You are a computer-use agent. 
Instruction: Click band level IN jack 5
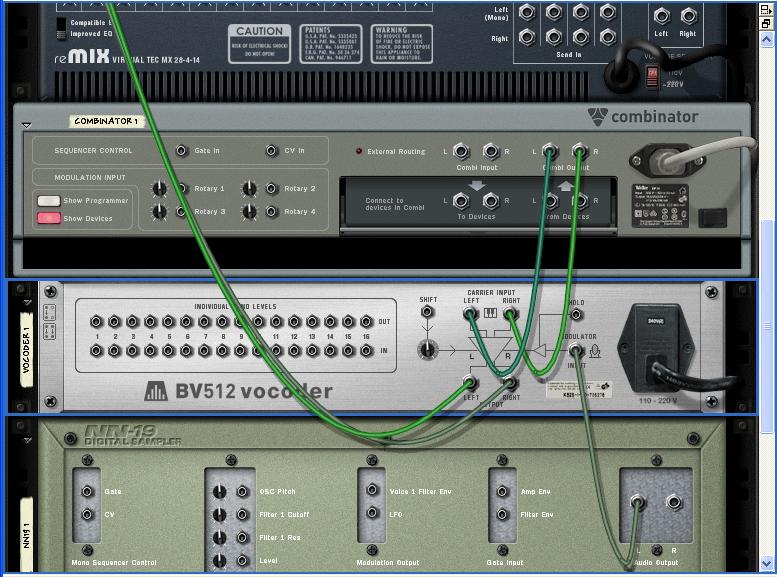(x=168, y=351)
